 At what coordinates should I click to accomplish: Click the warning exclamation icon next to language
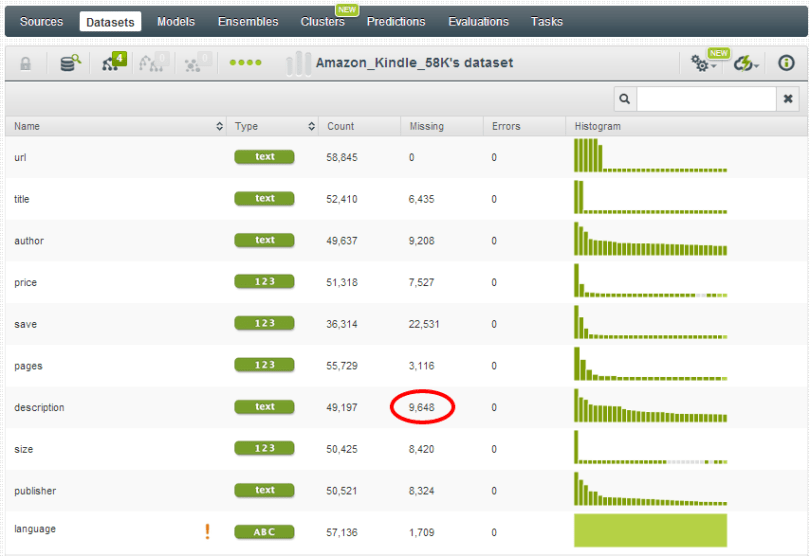[x=208, y=532]
